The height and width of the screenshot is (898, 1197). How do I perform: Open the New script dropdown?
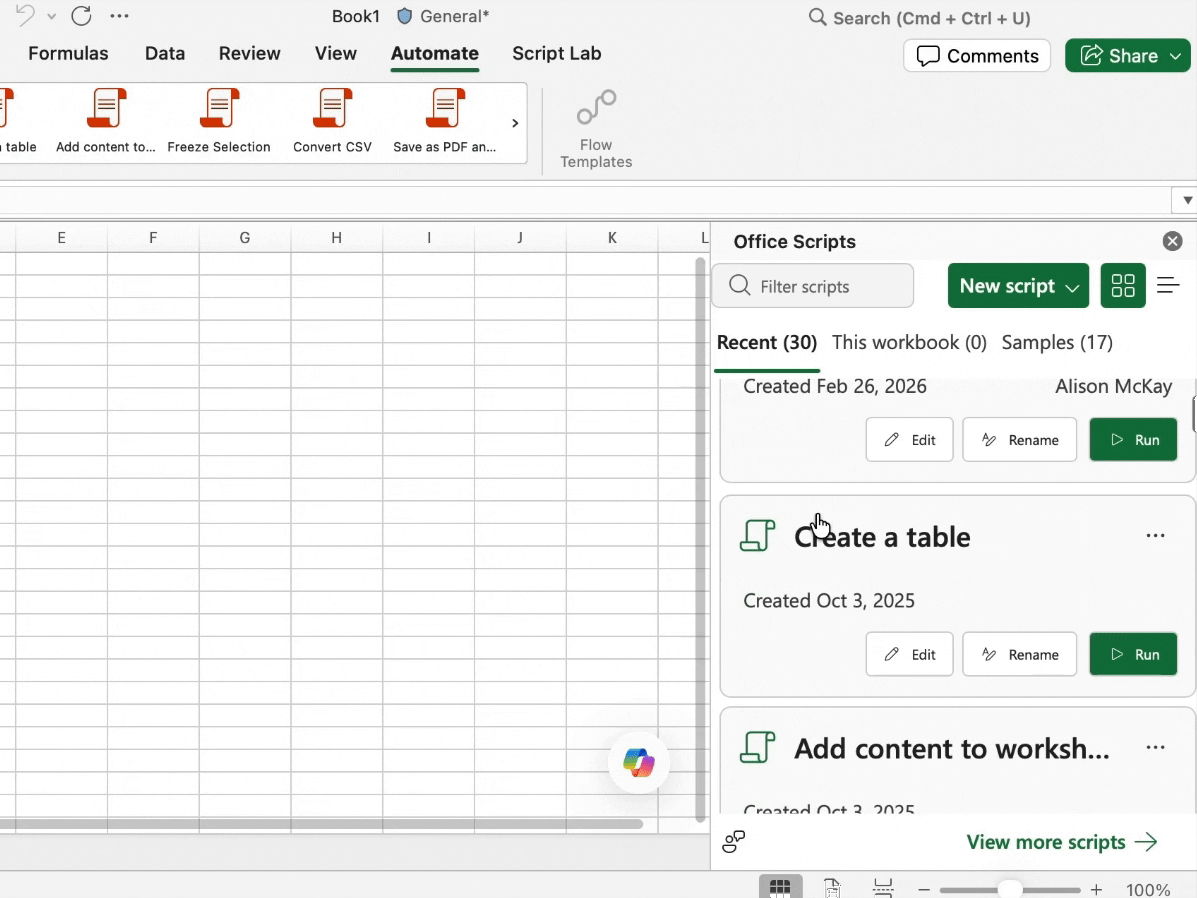[1018, 285]
